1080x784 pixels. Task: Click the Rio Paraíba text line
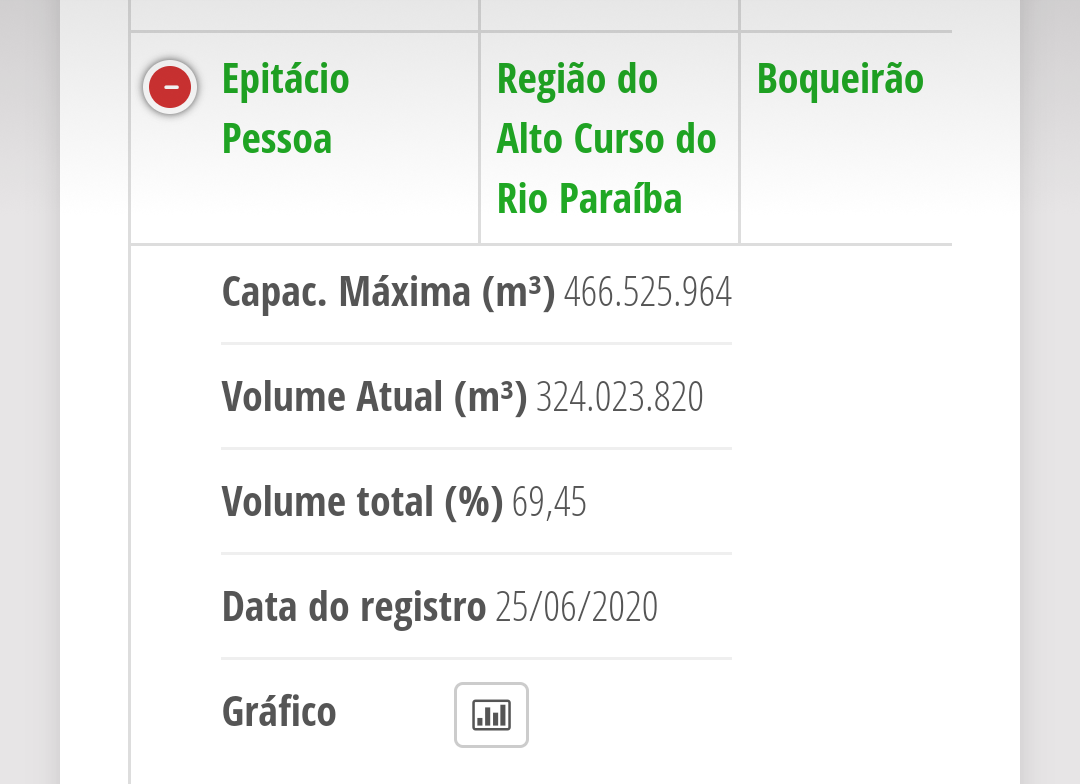(590, 198)
